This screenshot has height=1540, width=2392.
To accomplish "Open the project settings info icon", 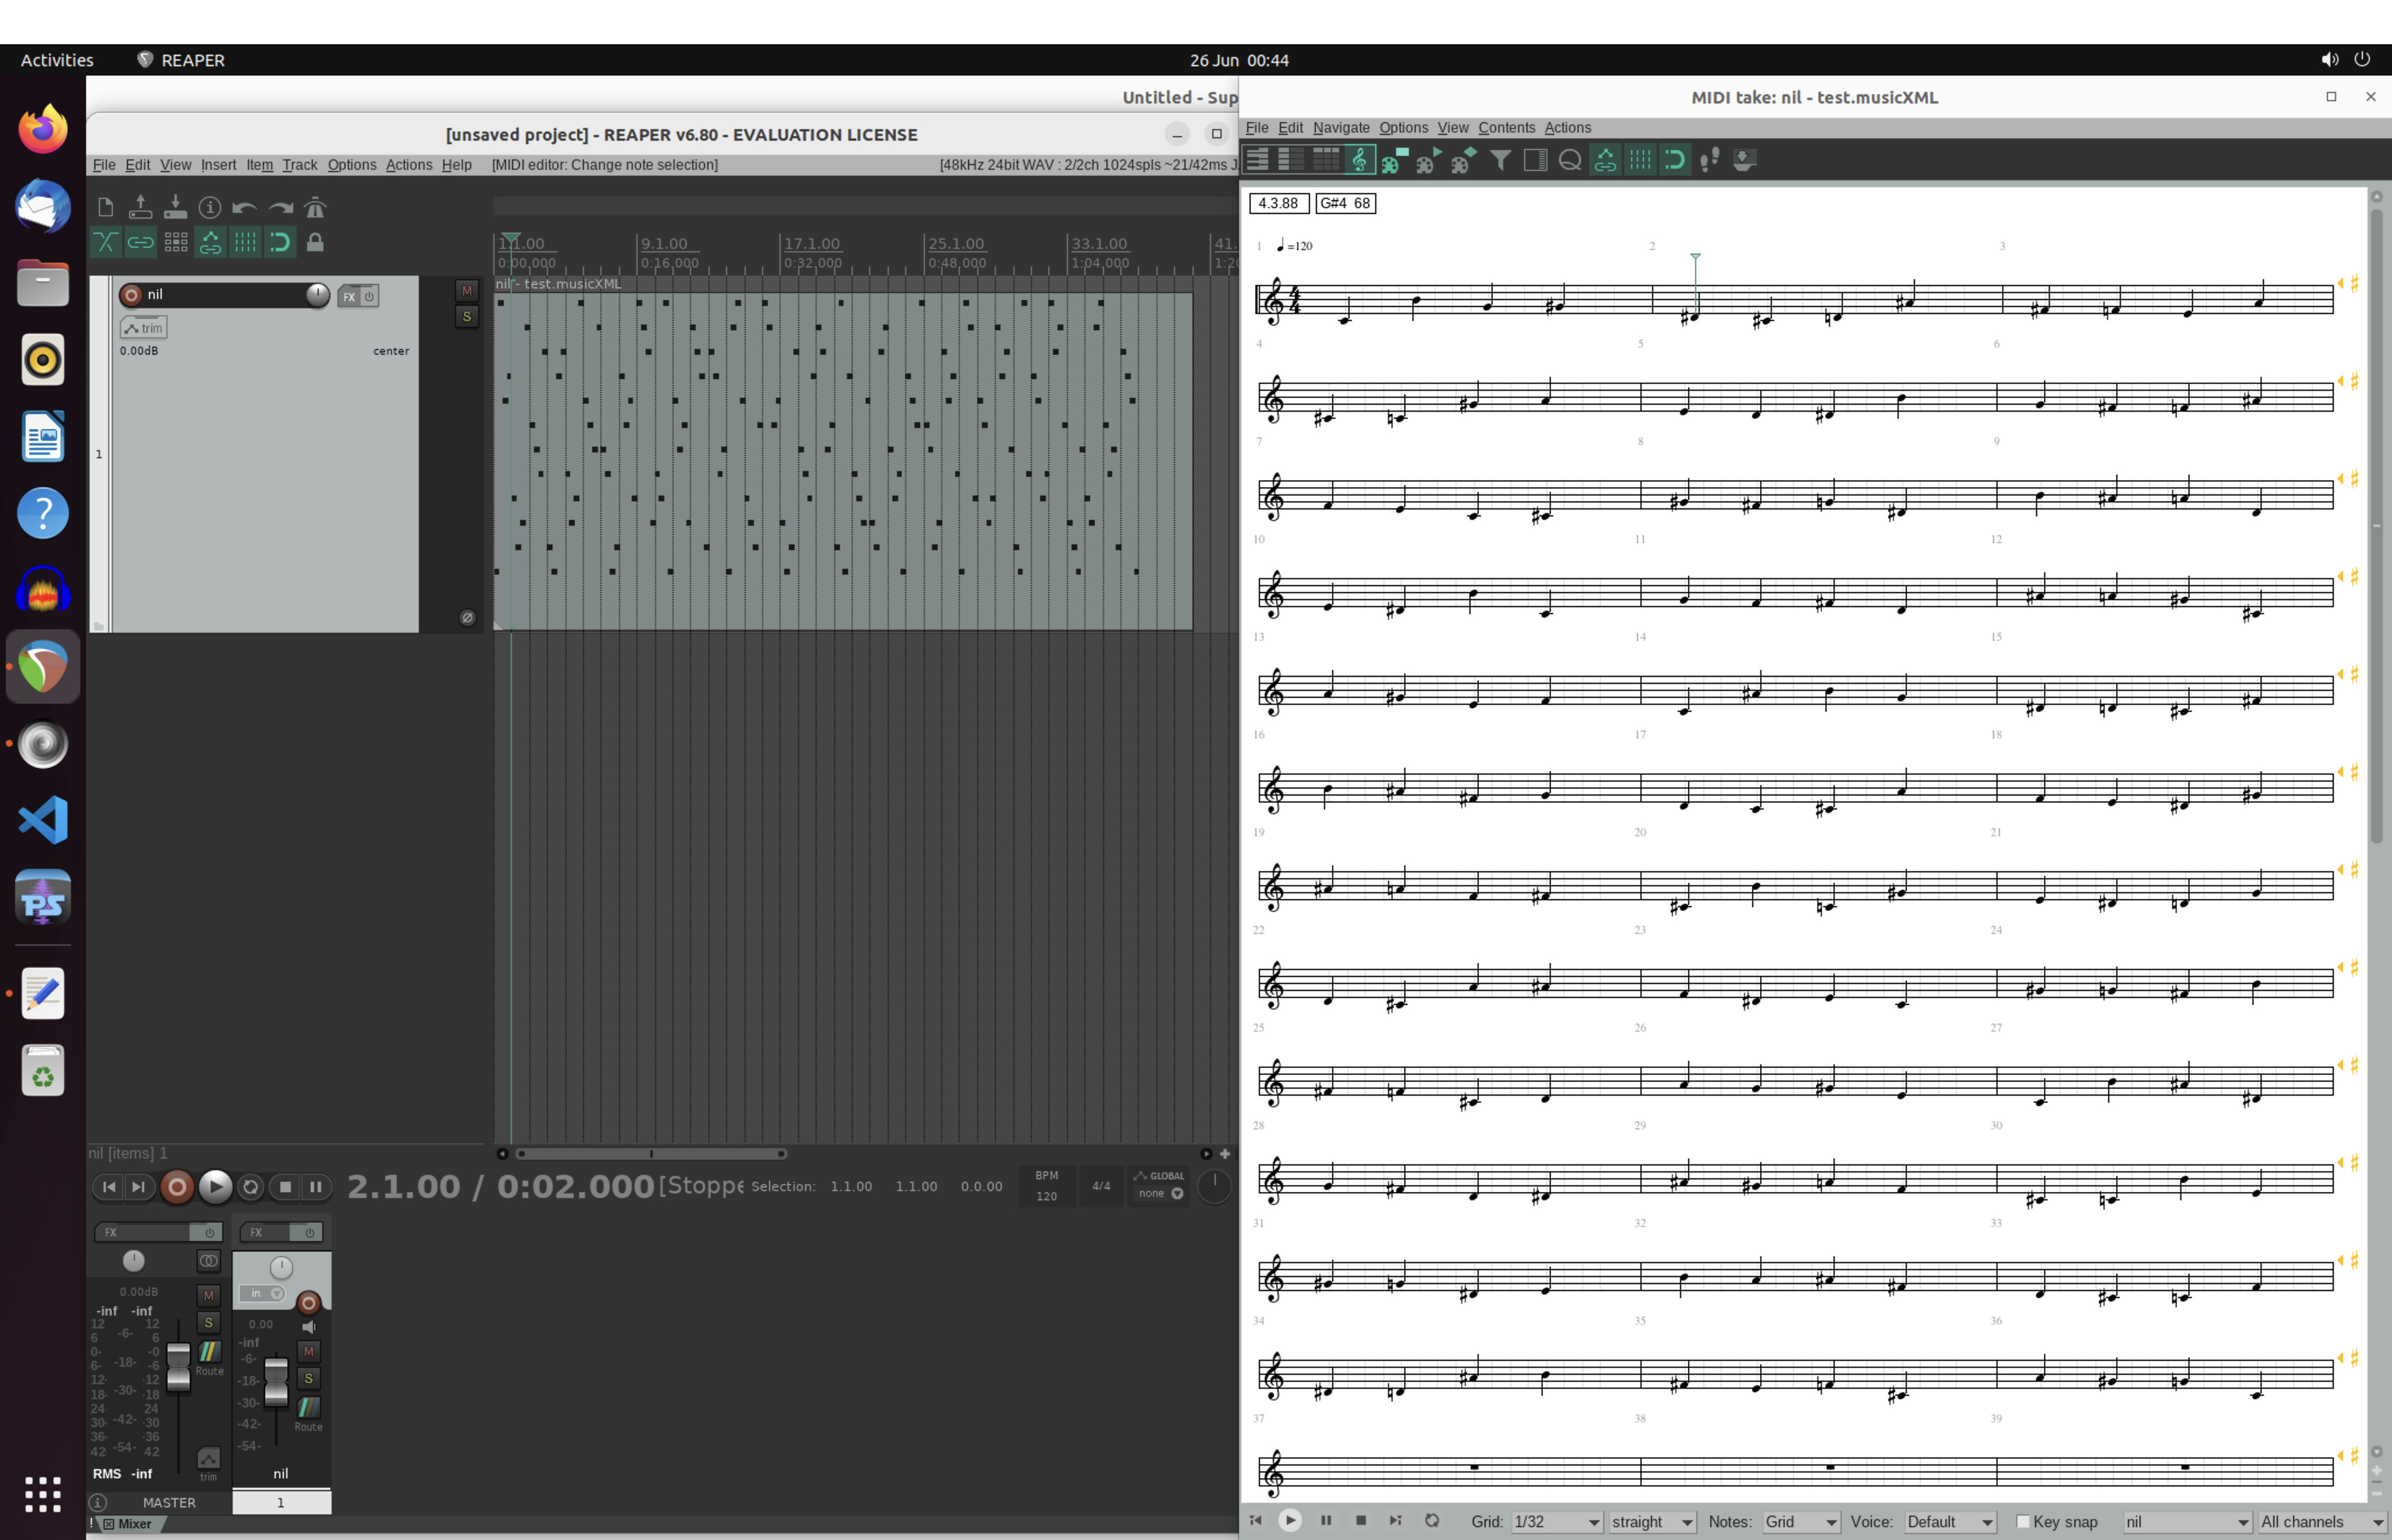I will click(x=210, y=207).
